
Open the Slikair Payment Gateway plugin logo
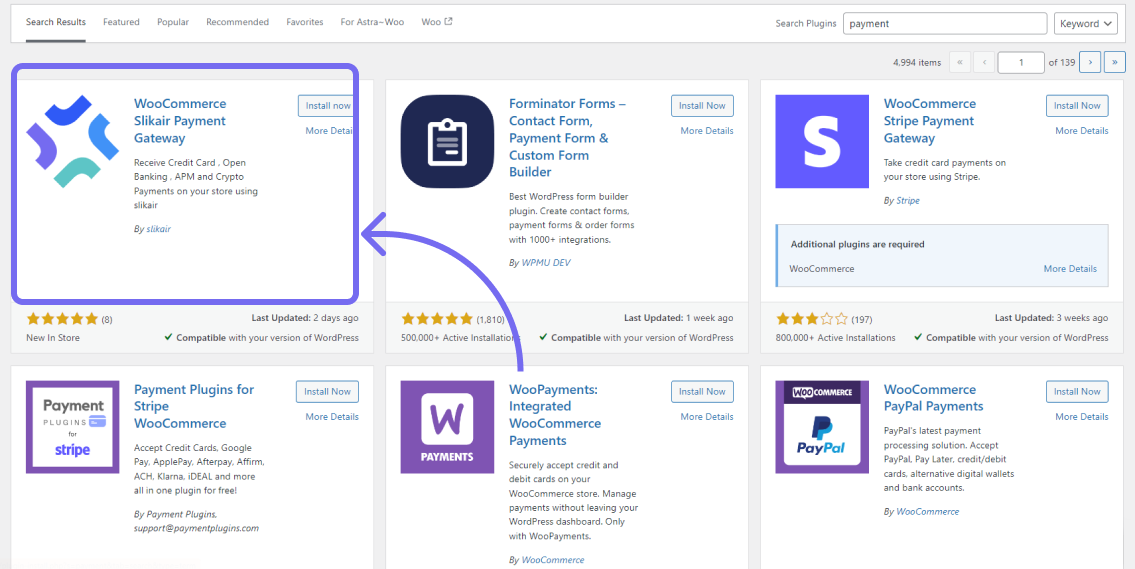(72, 141)
